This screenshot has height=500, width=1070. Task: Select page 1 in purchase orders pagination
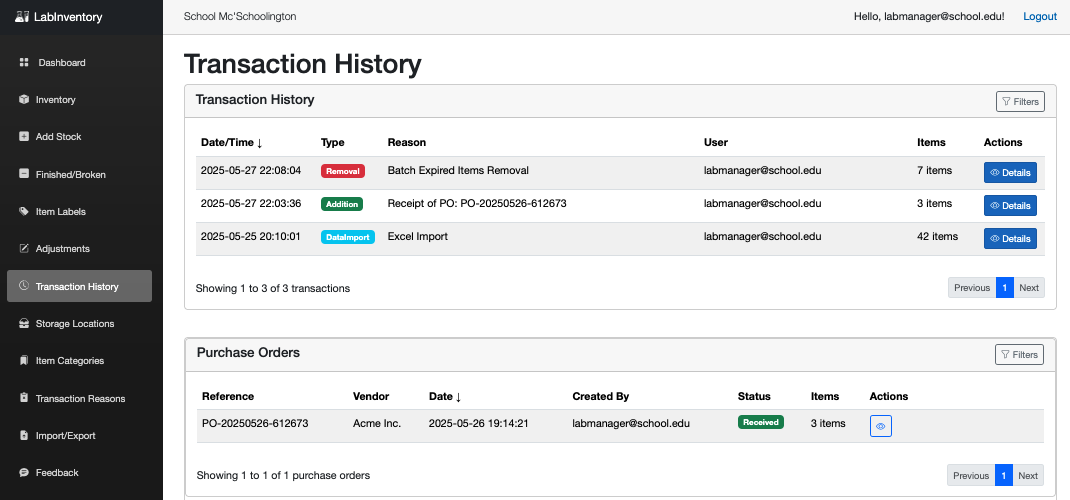click(1004, 475)
